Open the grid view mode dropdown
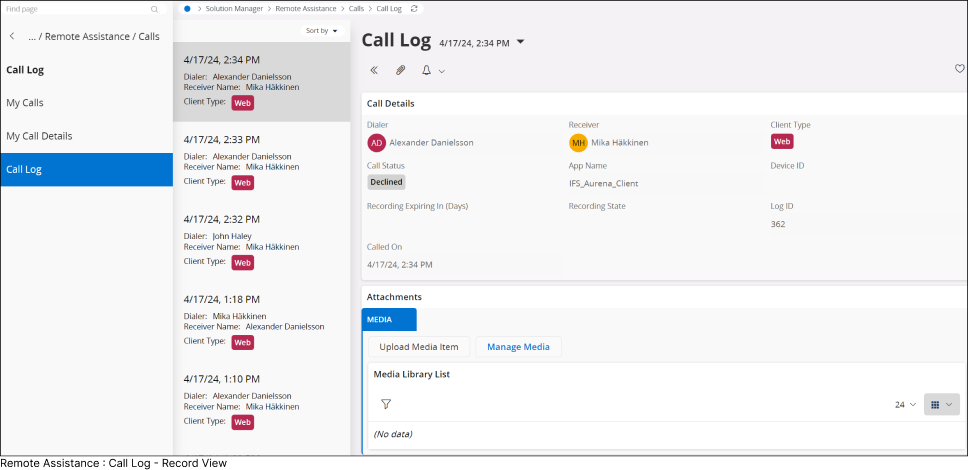 tap(942, 405)
